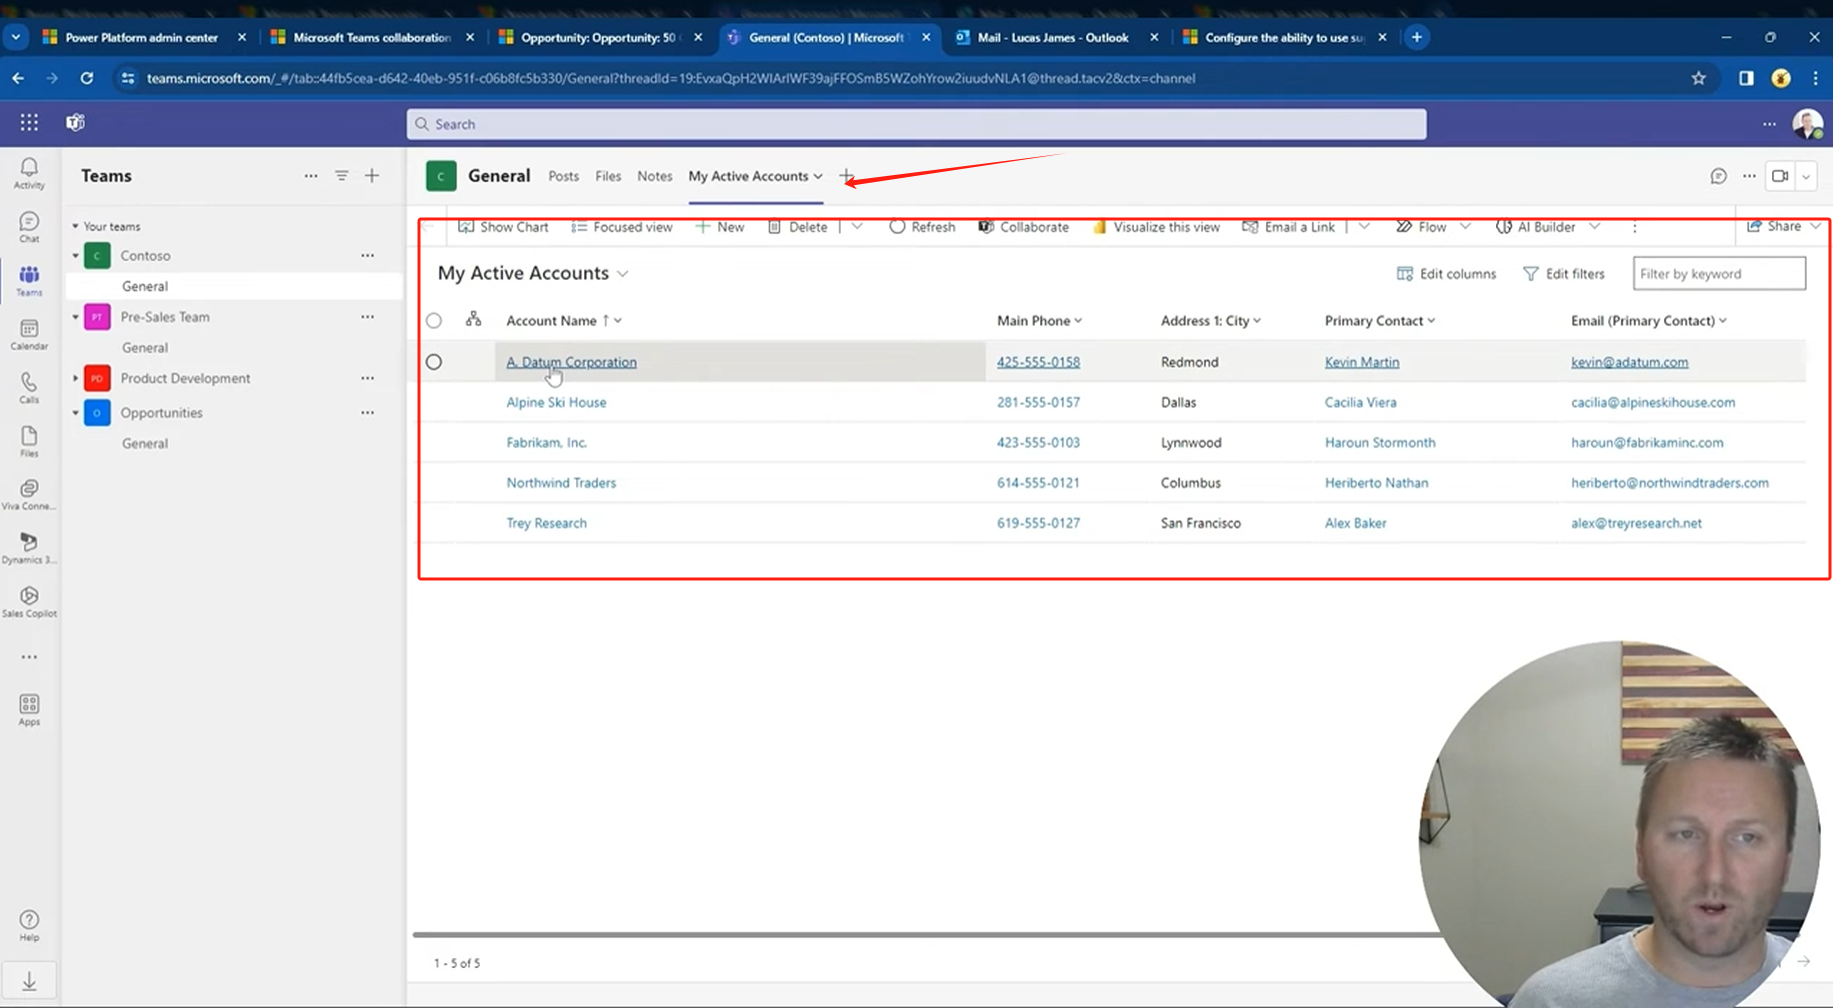Open the channel conversation icon

[1718, 176]
